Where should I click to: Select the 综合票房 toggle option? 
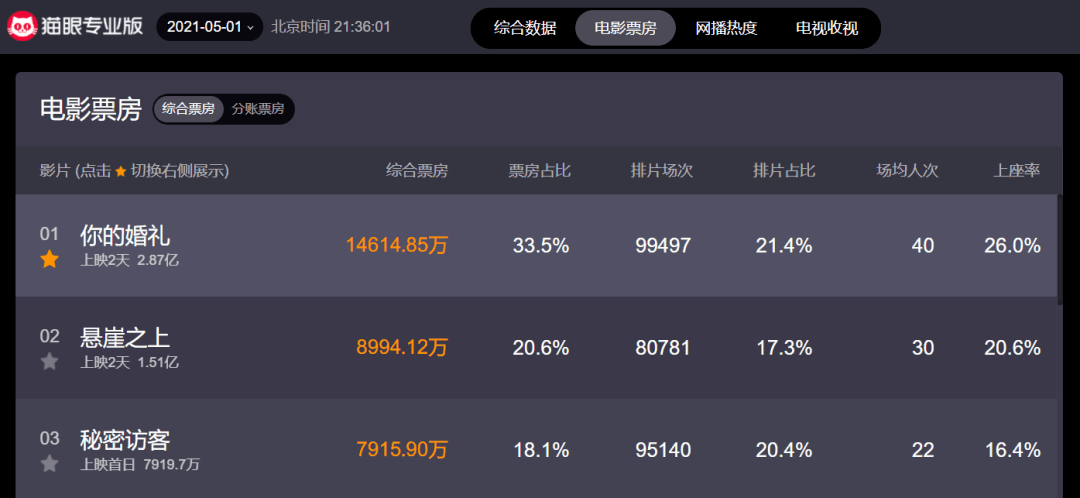pyautogui.click(x=189, y=109)
